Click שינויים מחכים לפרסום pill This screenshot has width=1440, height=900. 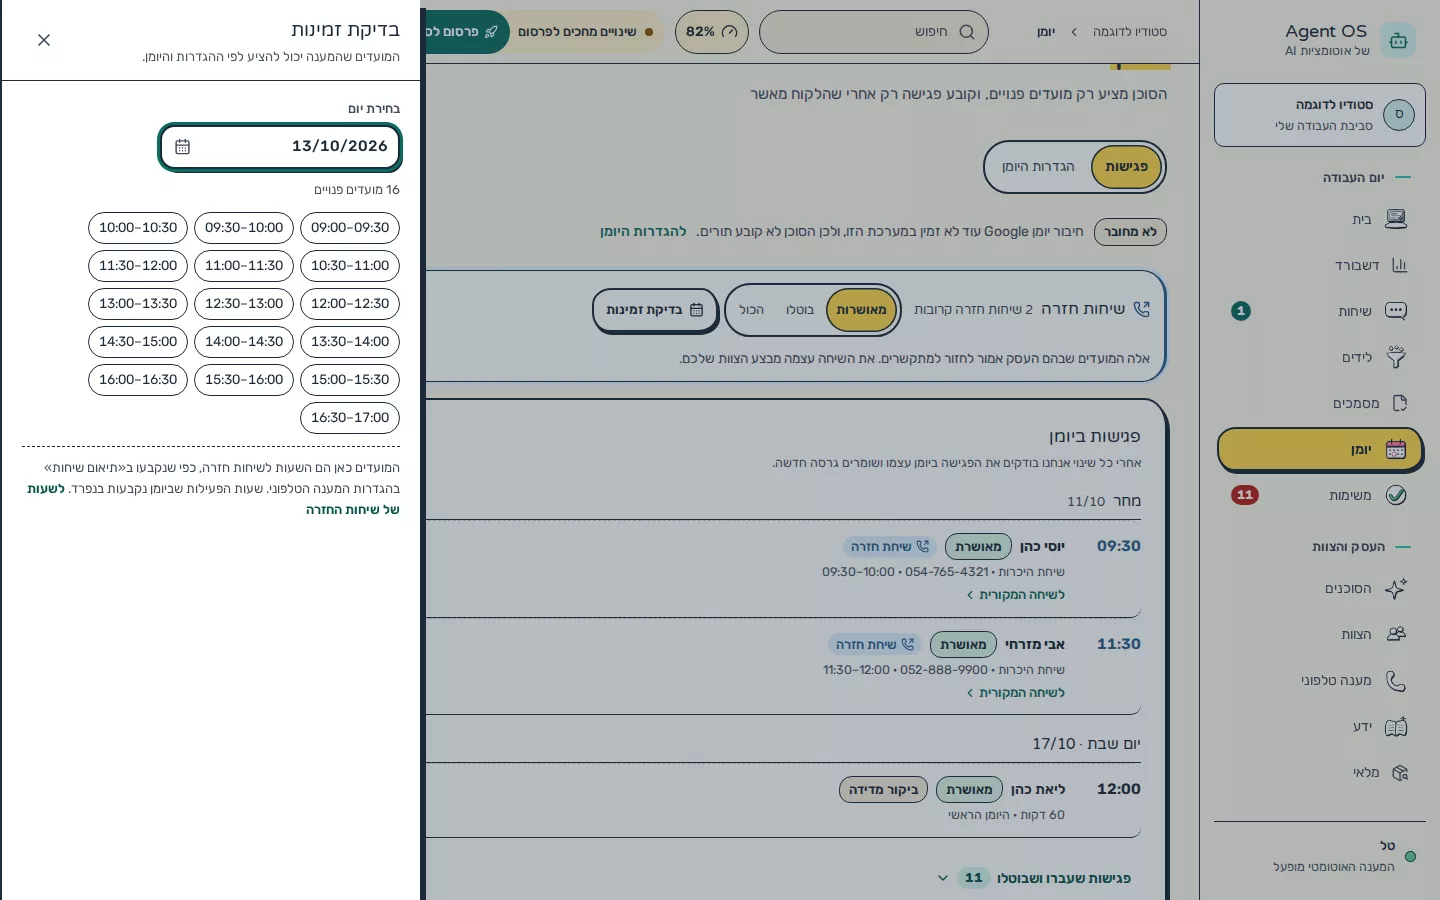585,32
